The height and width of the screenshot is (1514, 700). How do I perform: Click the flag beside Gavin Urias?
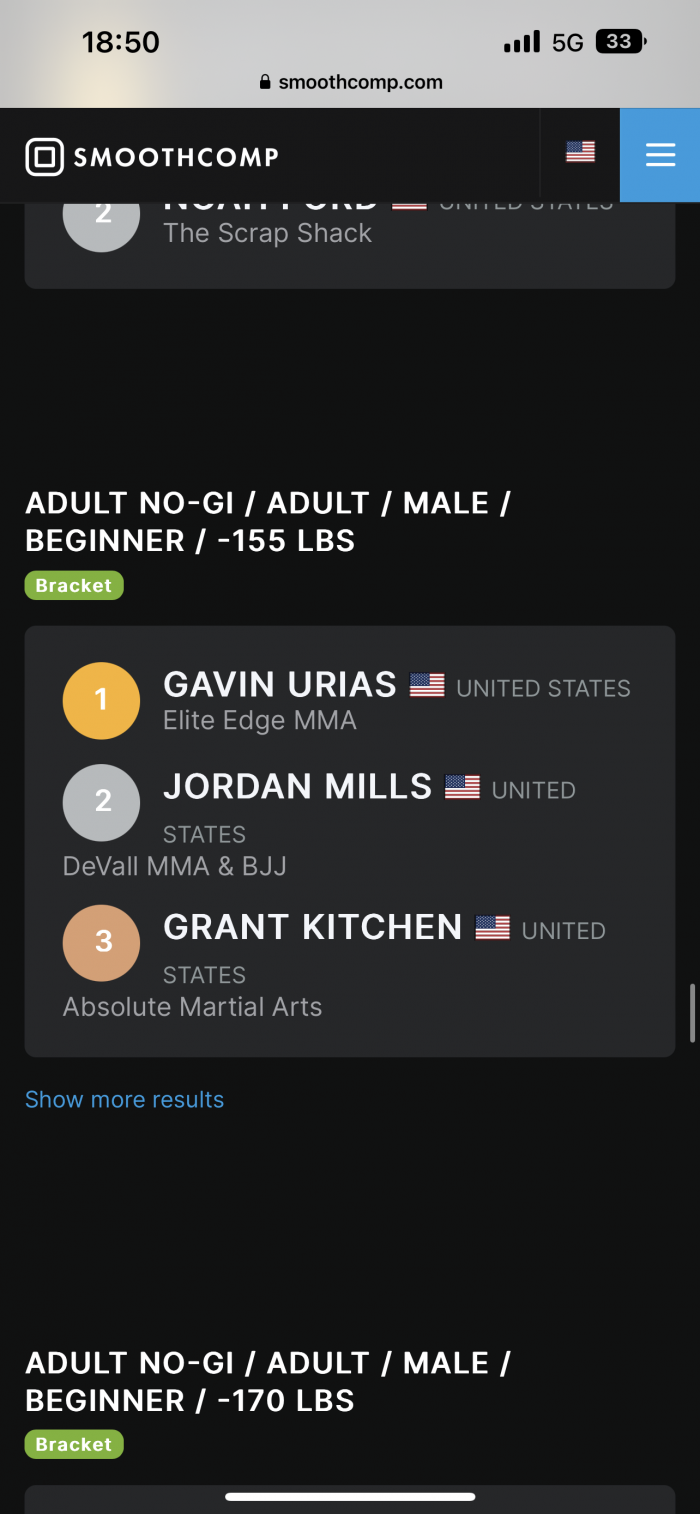coord(427,686)
